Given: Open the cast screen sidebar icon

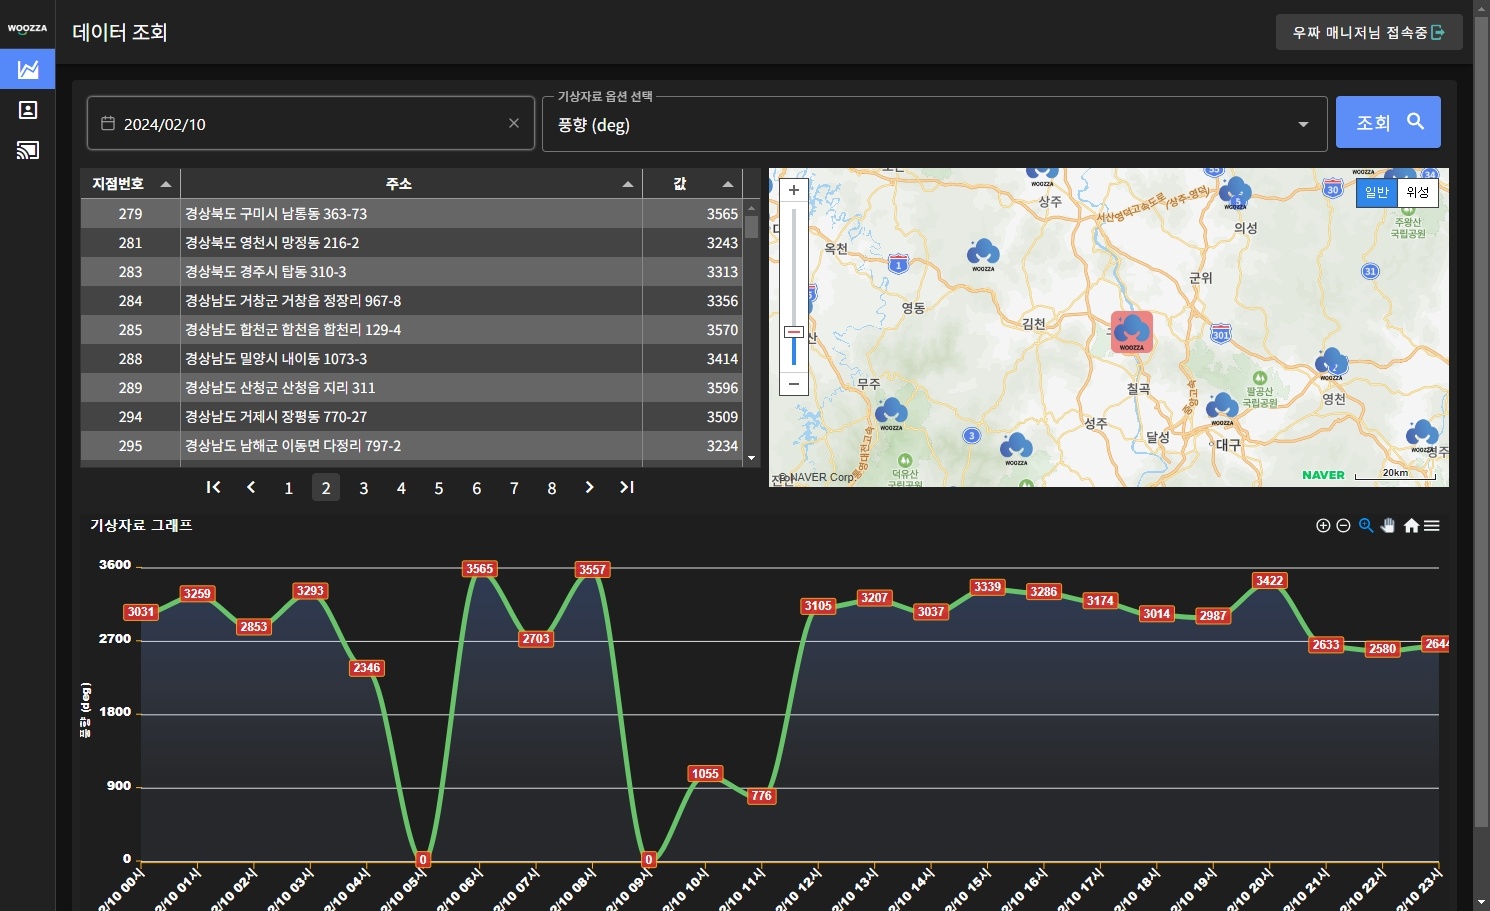Looking at the screenshot, I should (x=28, y=151).
